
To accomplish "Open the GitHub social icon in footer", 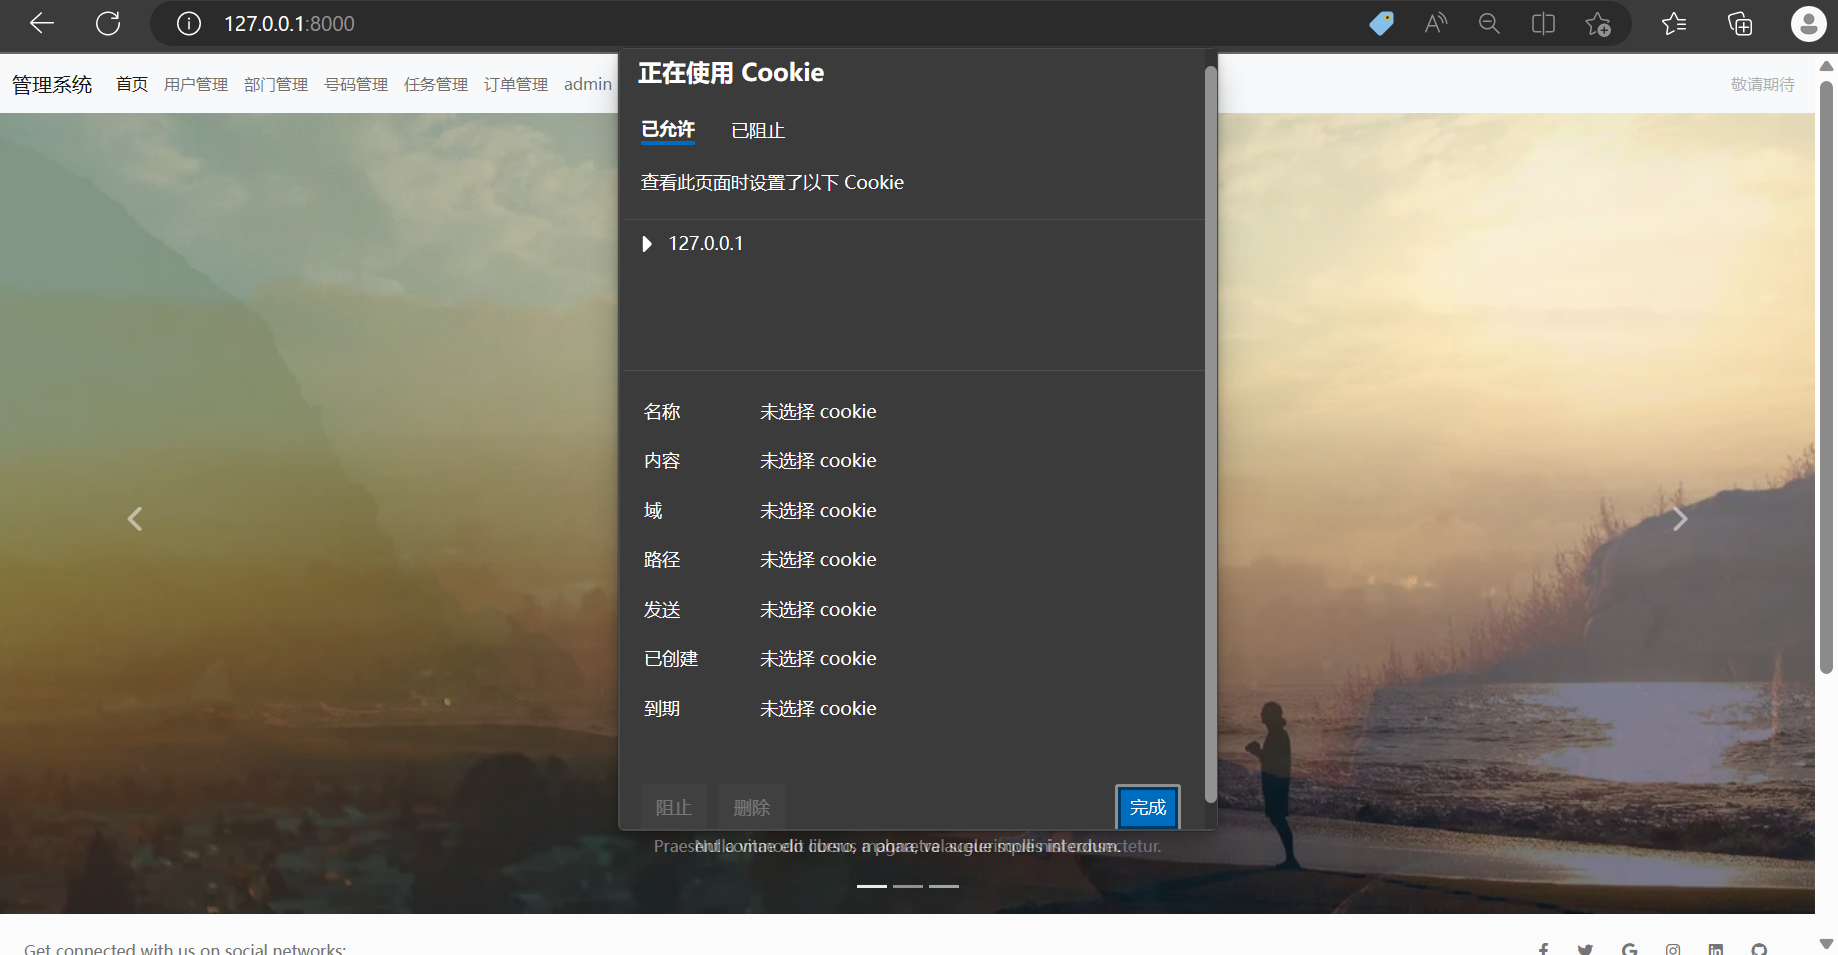I will [x=1759, y=949].
